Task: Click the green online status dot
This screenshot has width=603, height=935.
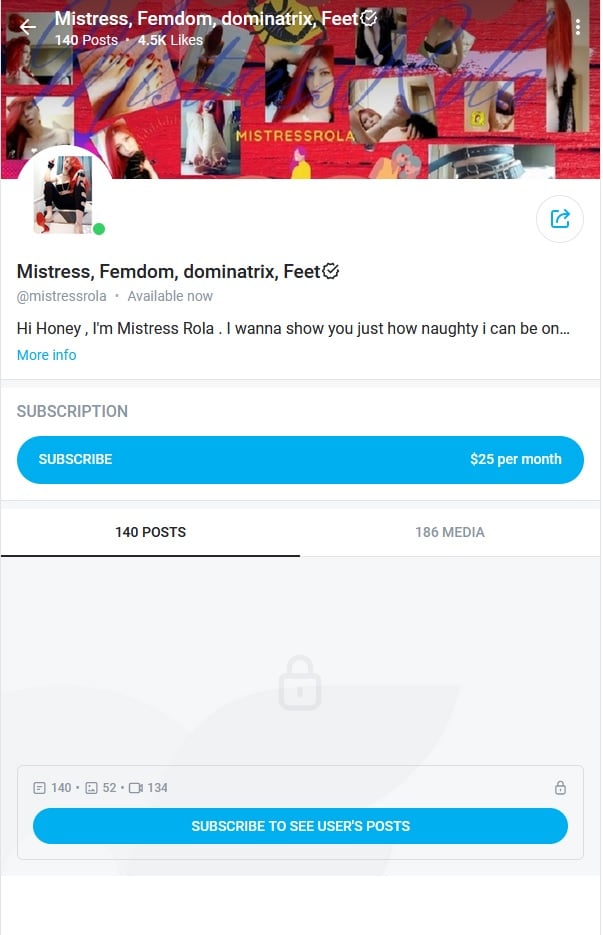Action: tap(99, 229)
